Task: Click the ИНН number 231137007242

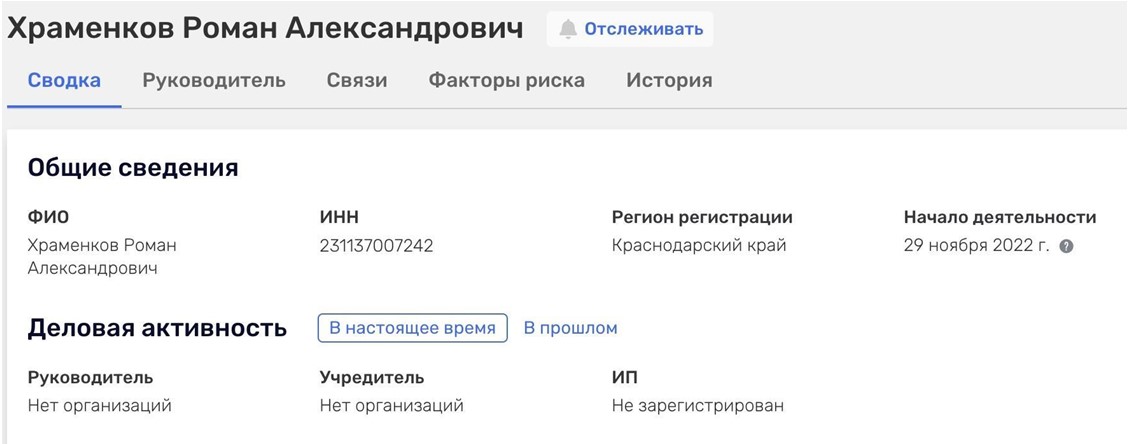Action: click(376, 245)
